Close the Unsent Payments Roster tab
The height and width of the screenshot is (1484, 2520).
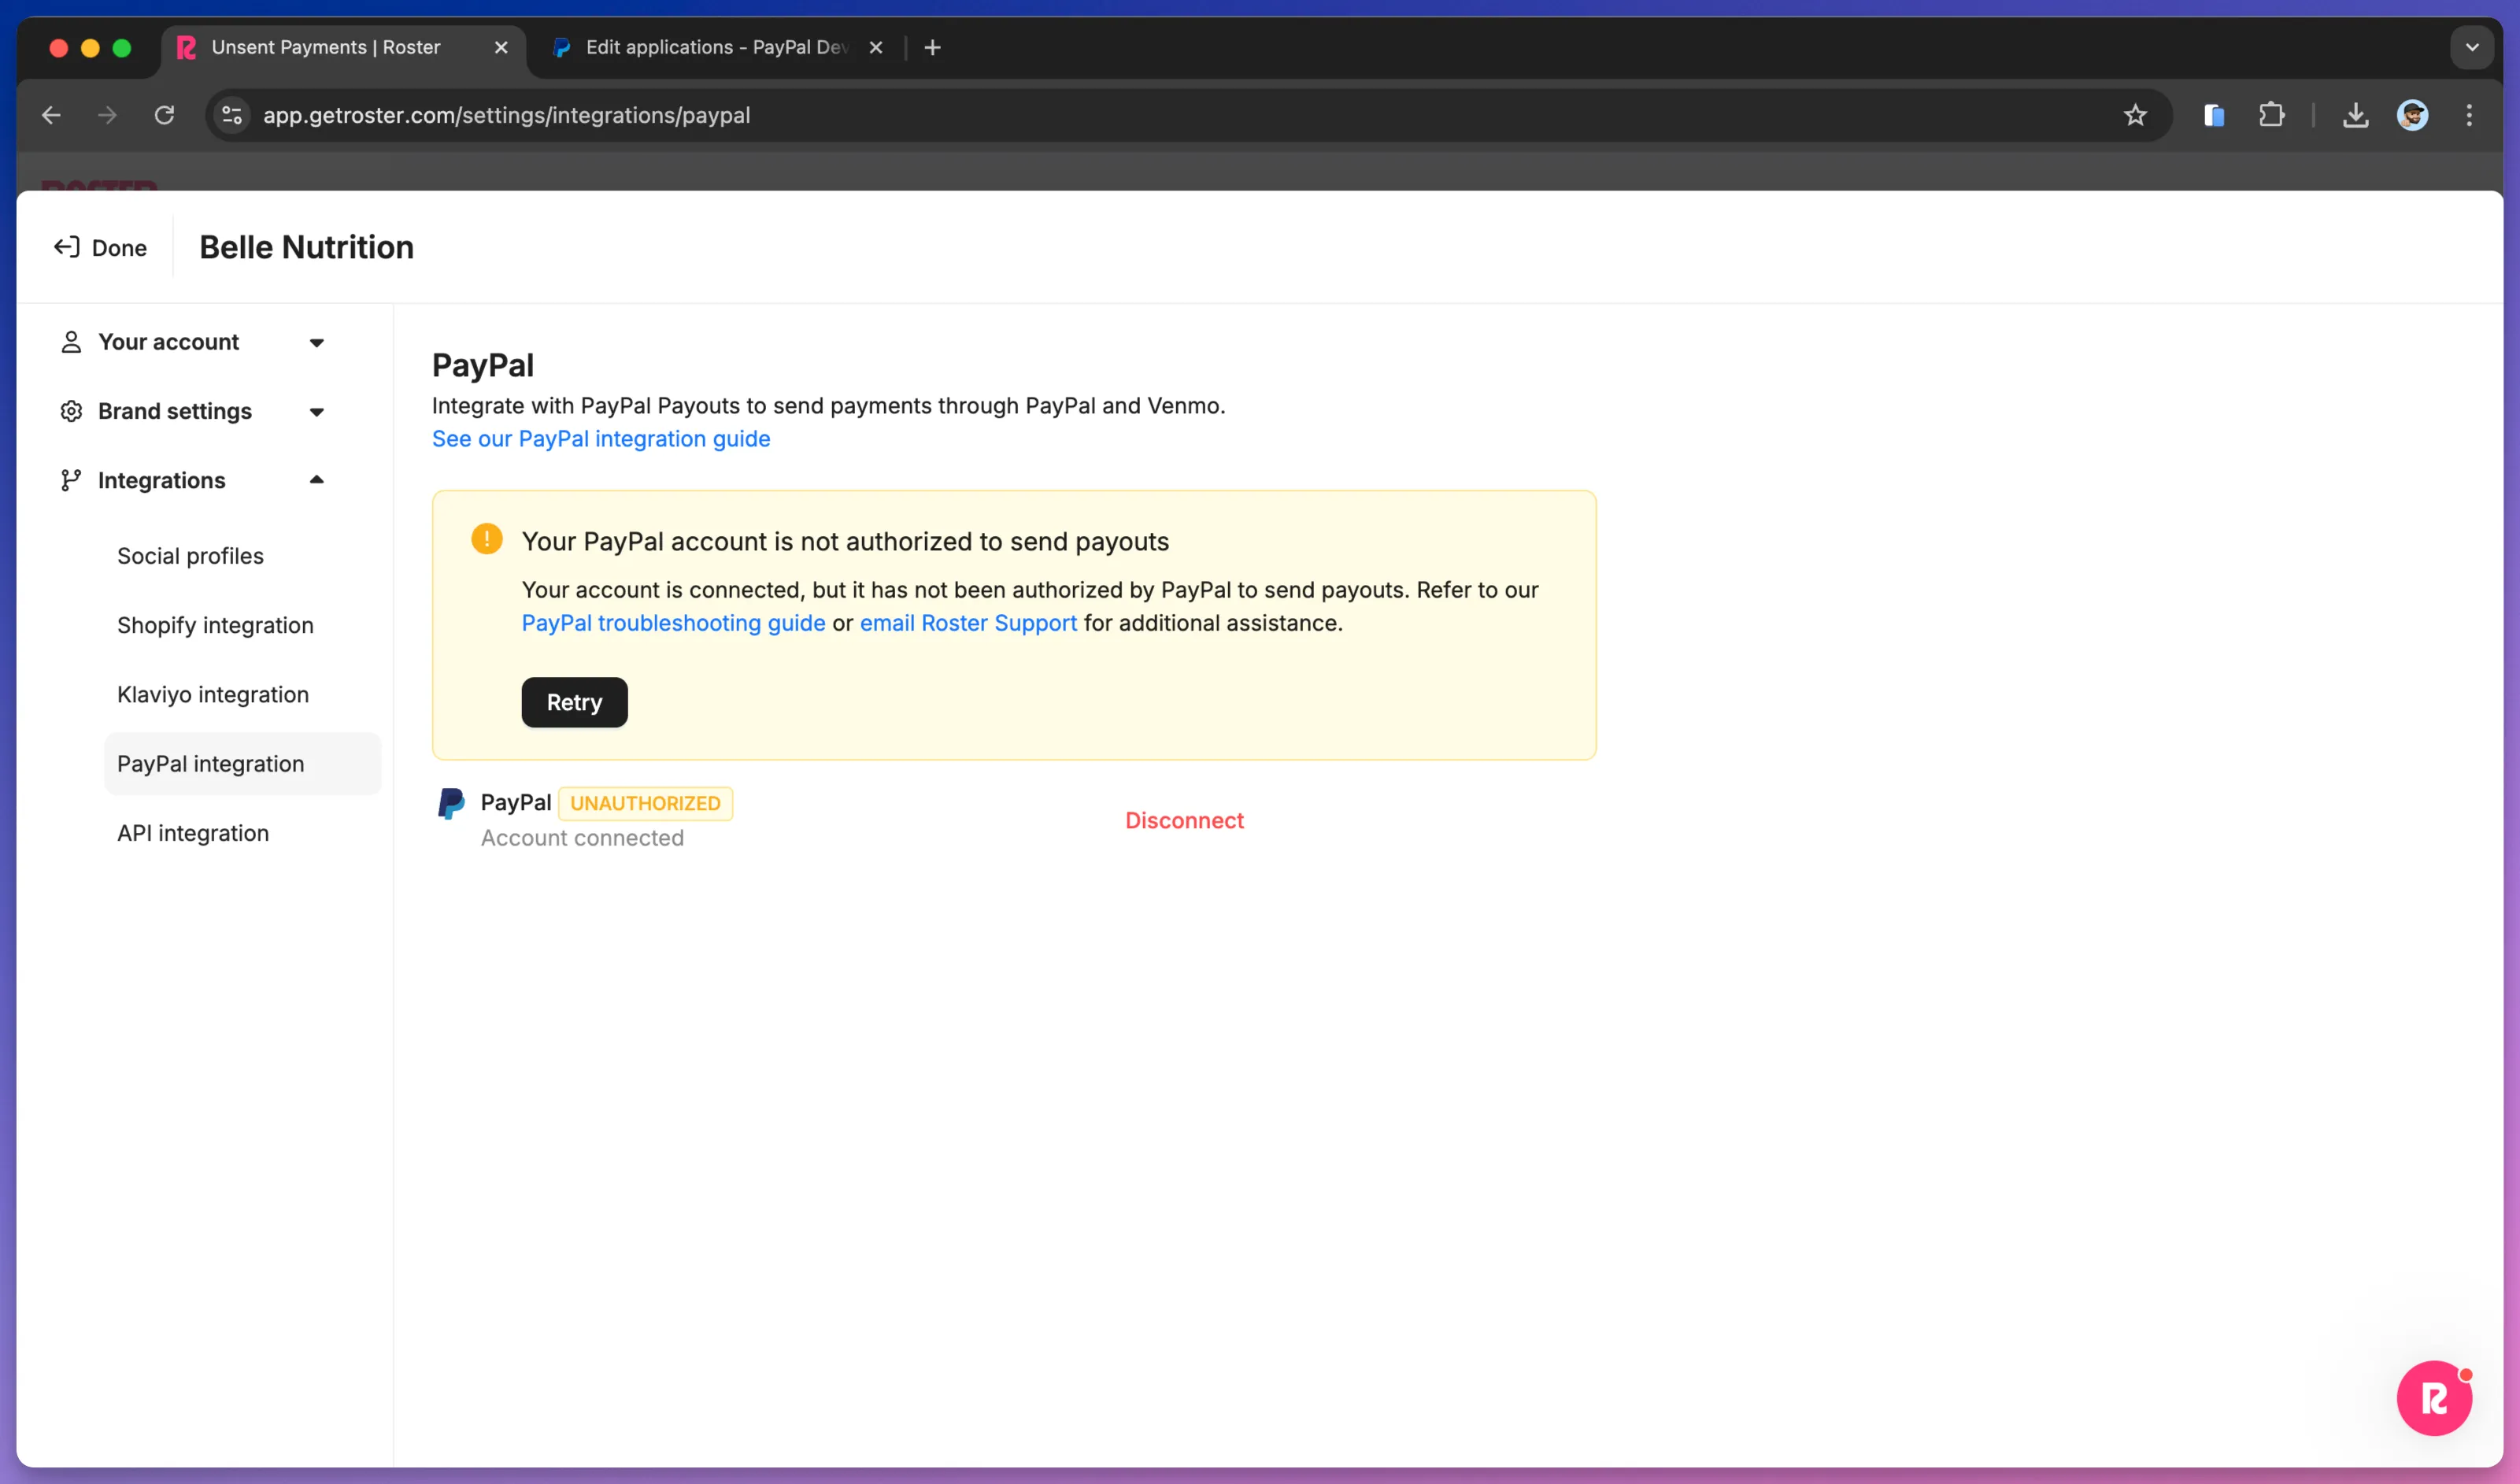pyautogui.click(x=501, y=47)
